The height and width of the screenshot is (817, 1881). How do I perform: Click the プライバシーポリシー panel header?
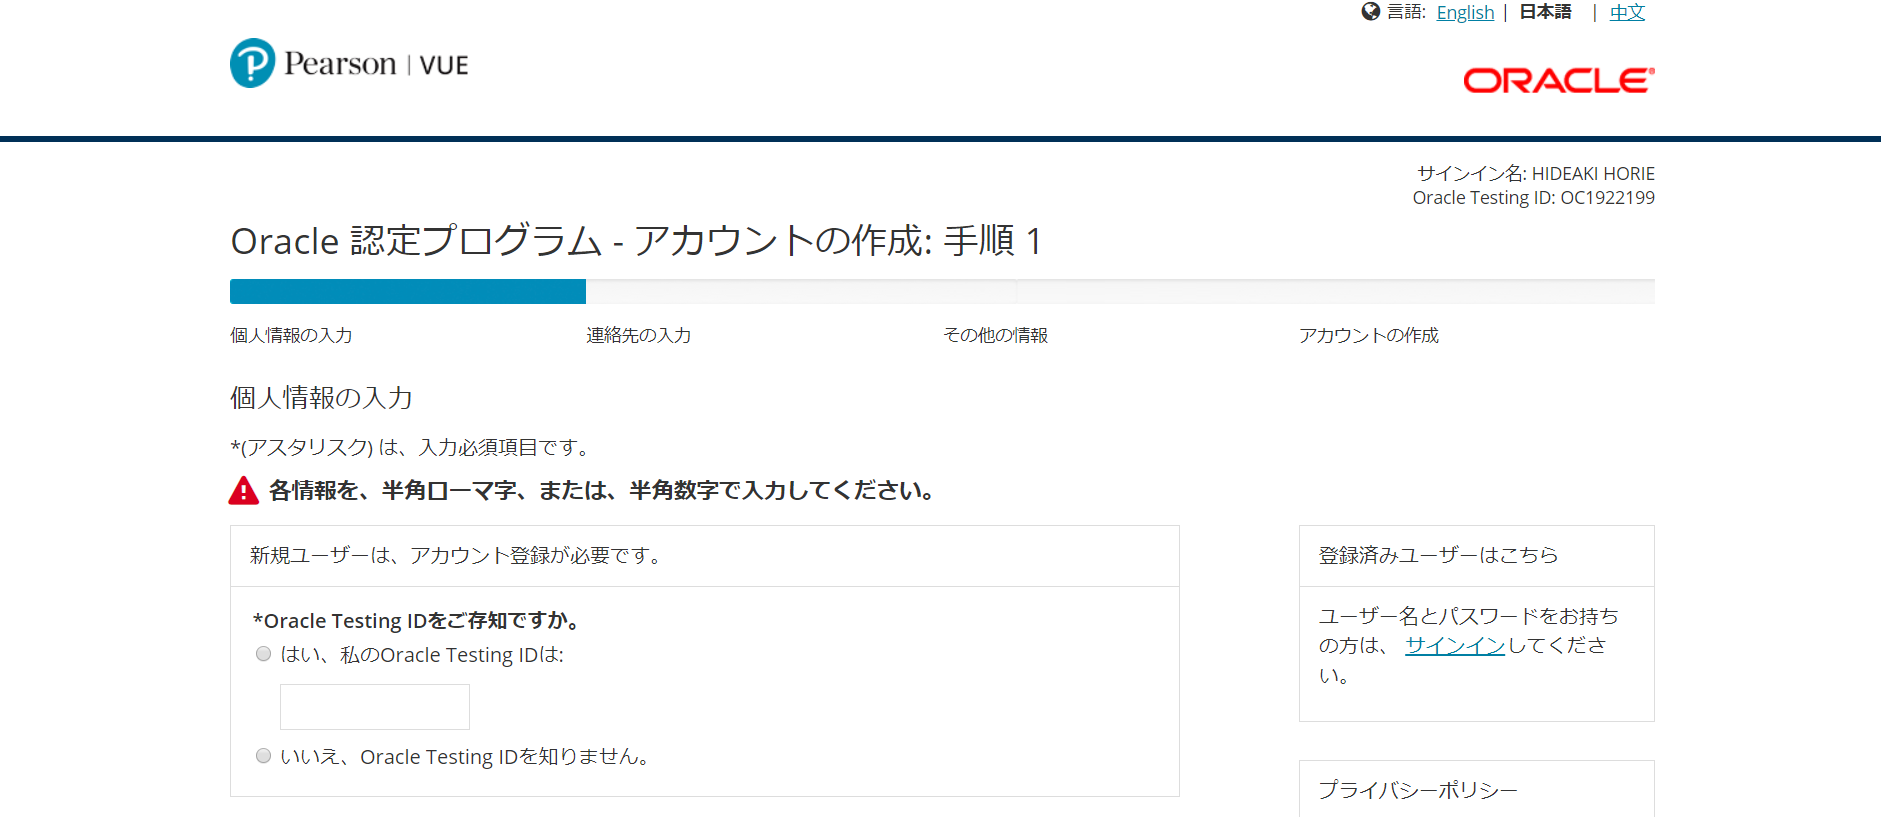pyautogui.click(x=1417, y=790)
